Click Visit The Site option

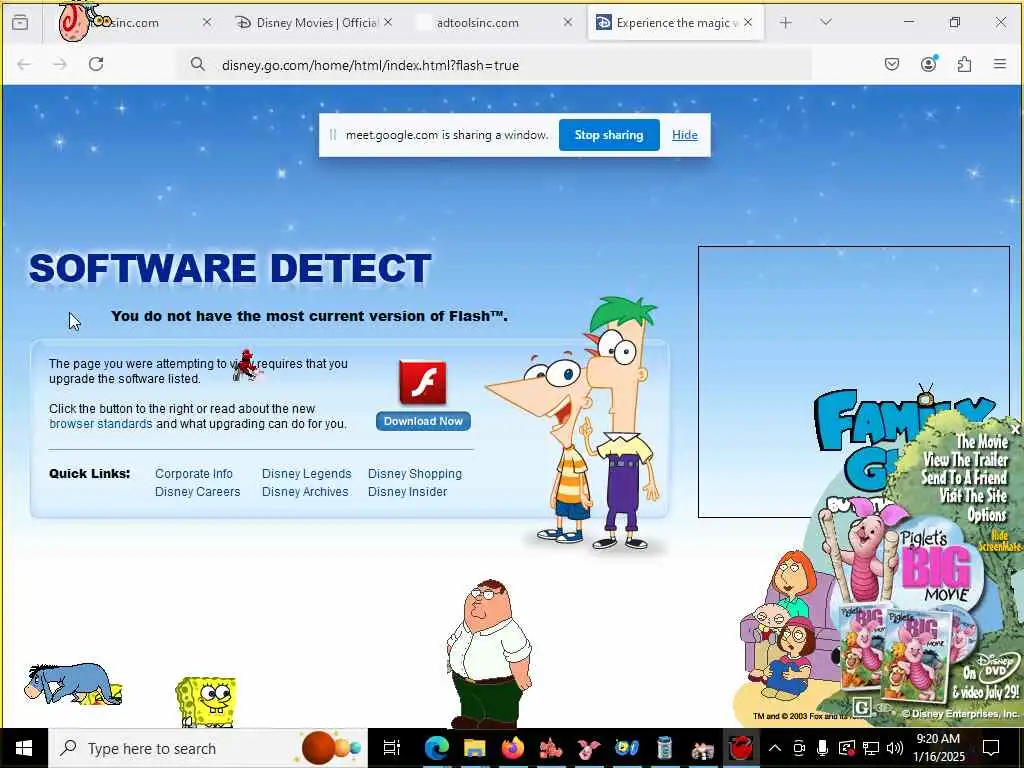973,496
